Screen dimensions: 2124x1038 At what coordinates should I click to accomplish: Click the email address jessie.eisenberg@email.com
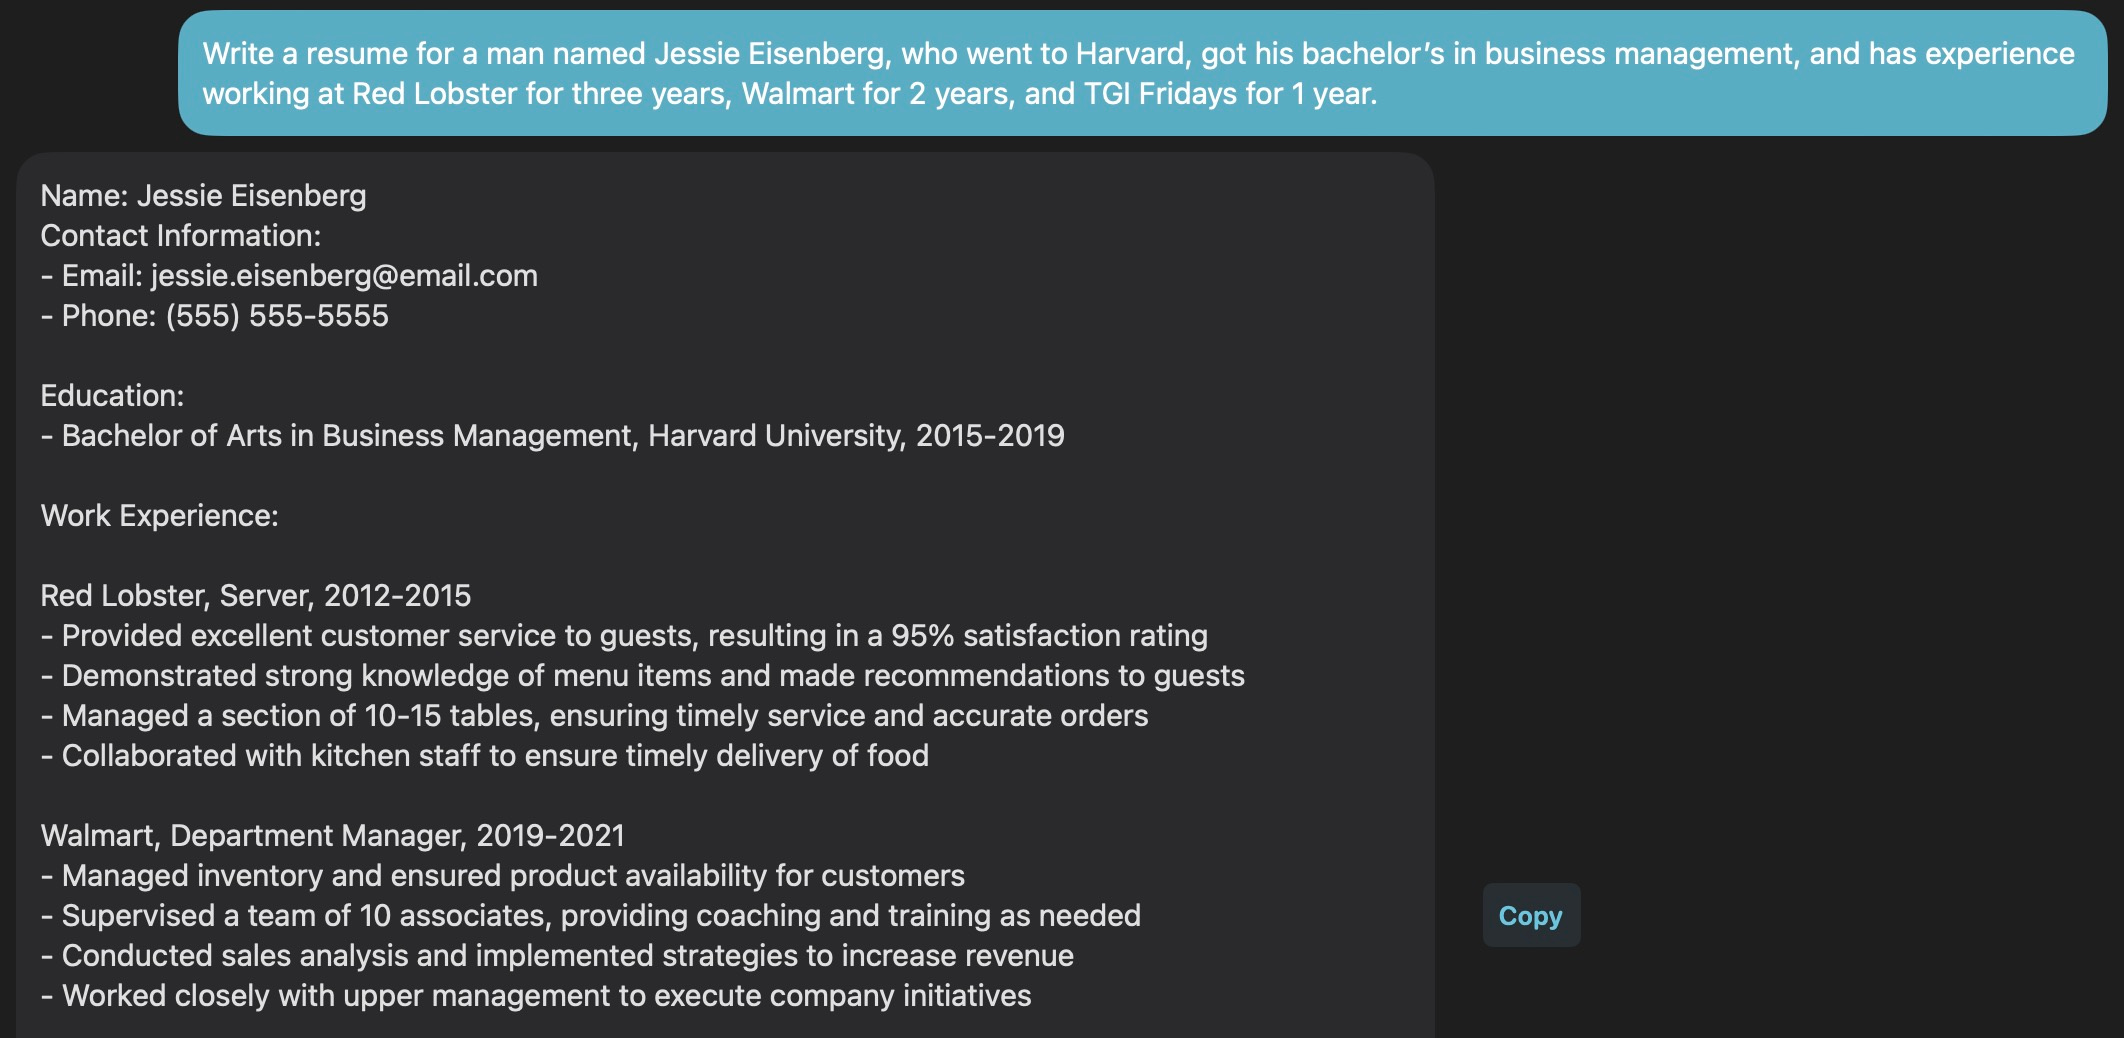click(x=344, y=275)
